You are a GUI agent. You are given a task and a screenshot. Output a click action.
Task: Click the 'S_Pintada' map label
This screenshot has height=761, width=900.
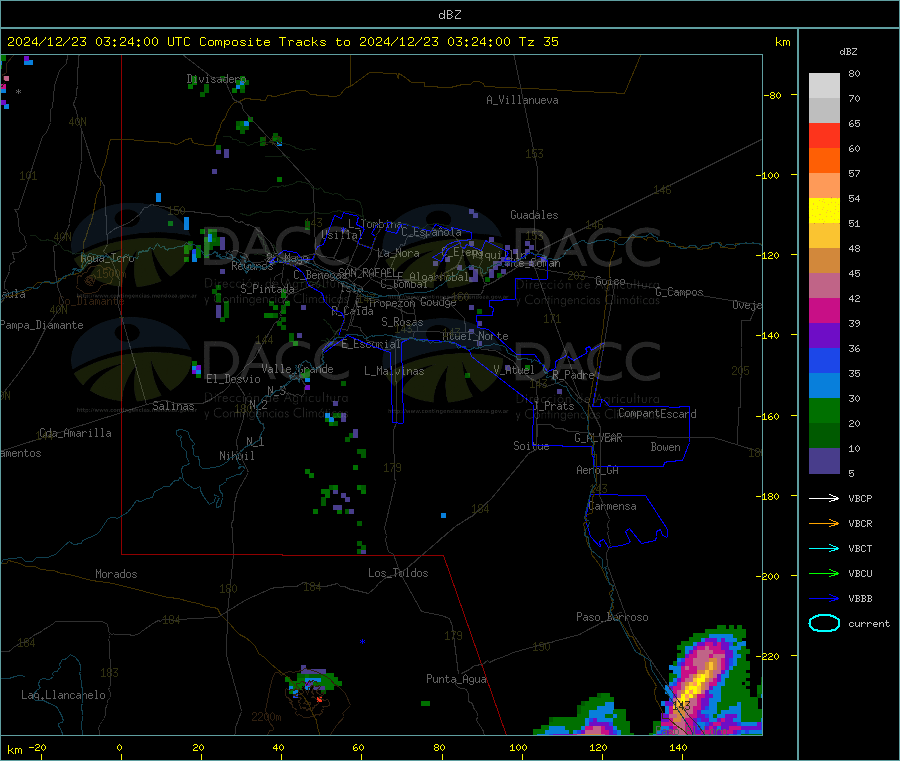pyautogui.click(x=267, y=289)
